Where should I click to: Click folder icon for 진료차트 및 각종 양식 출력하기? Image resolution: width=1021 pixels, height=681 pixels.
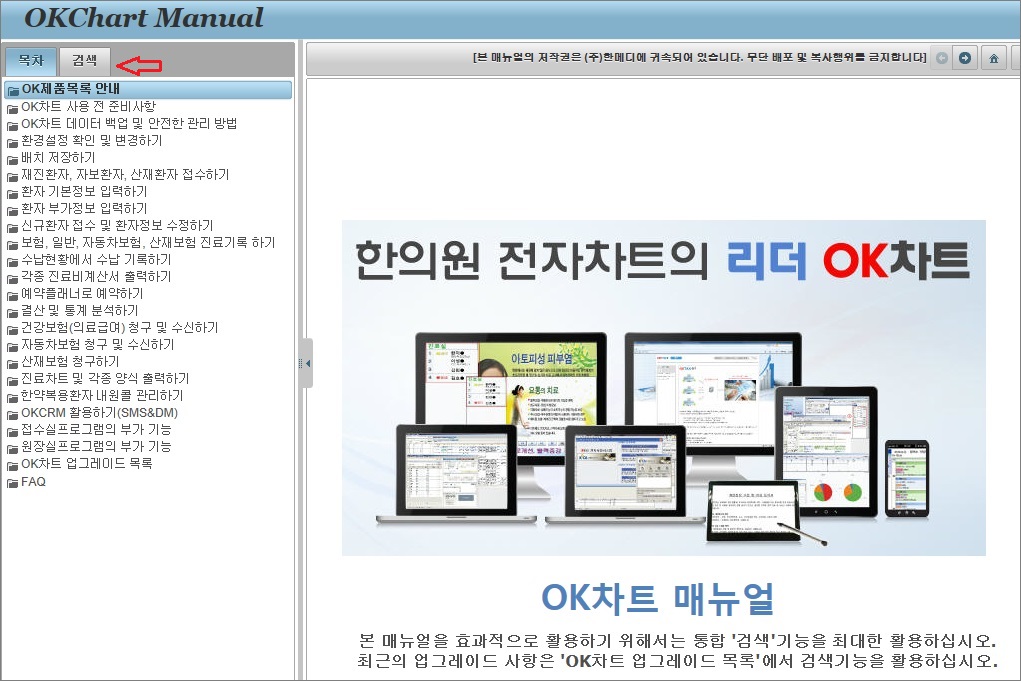point(12,380)
